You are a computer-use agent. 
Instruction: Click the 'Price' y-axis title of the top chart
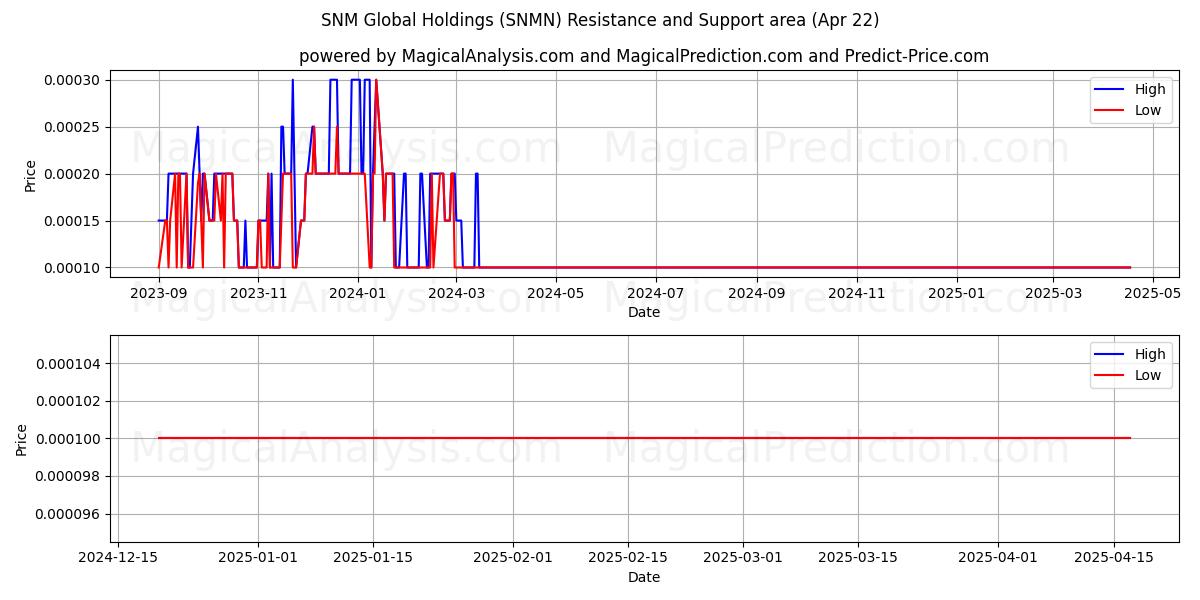[x=30, y=176]
